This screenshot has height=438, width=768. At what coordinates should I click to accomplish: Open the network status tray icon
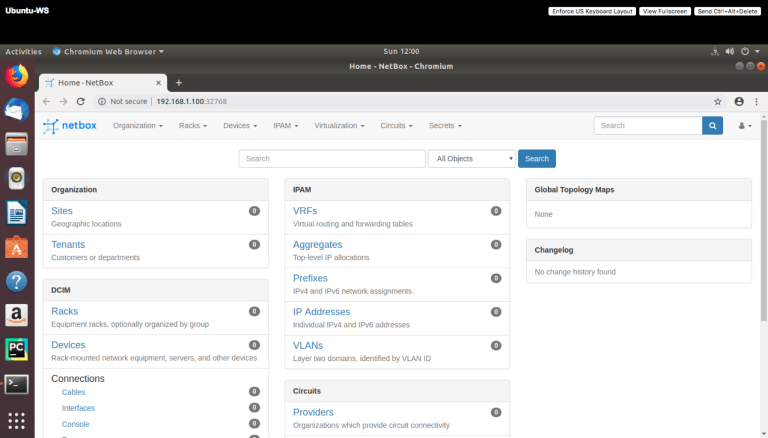[715, 51]
